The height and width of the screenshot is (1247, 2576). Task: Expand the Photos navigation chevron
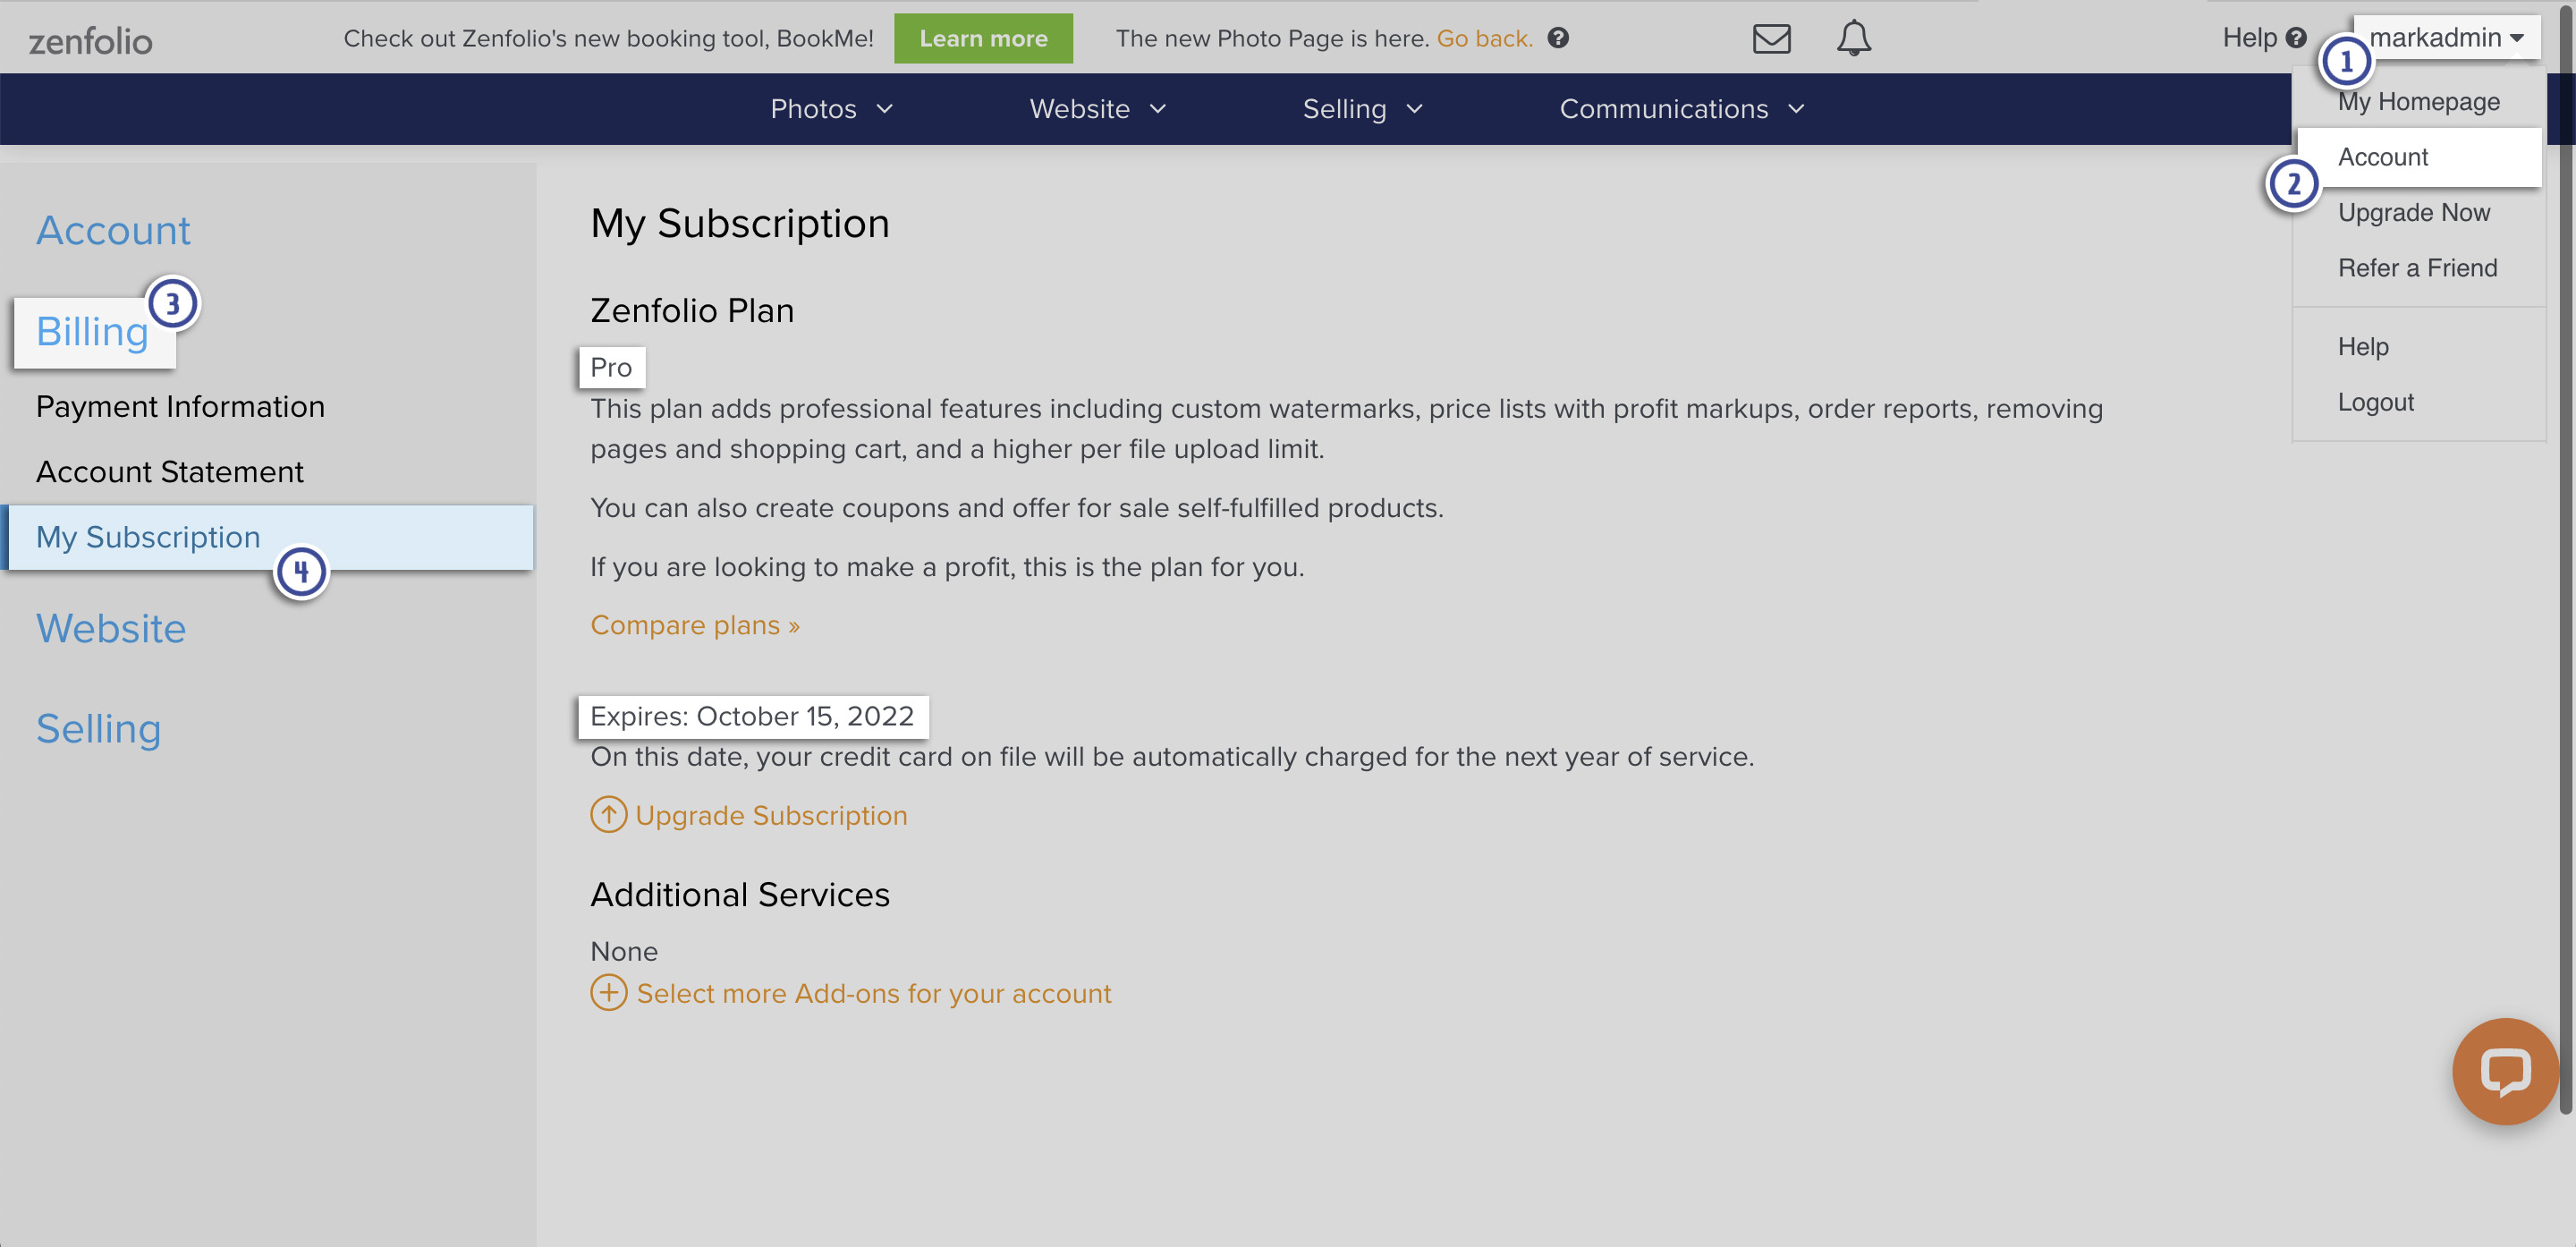pos(884,109)
